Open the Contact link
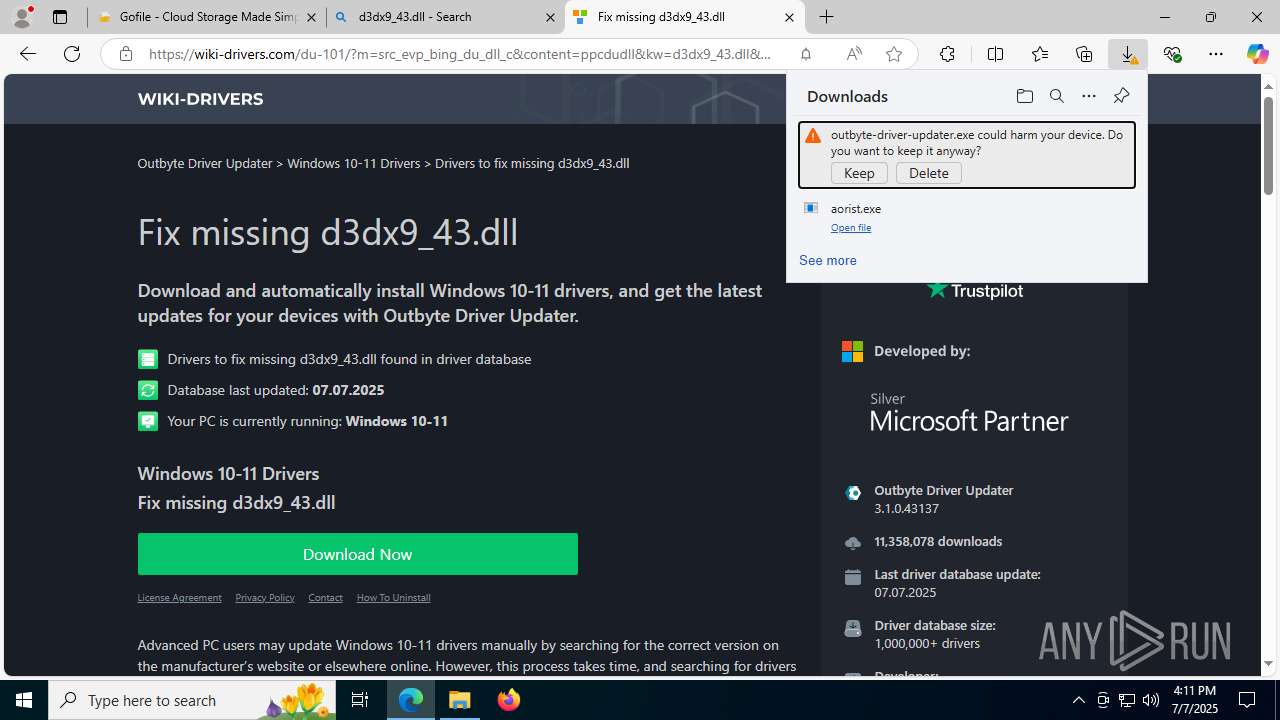 325,598
